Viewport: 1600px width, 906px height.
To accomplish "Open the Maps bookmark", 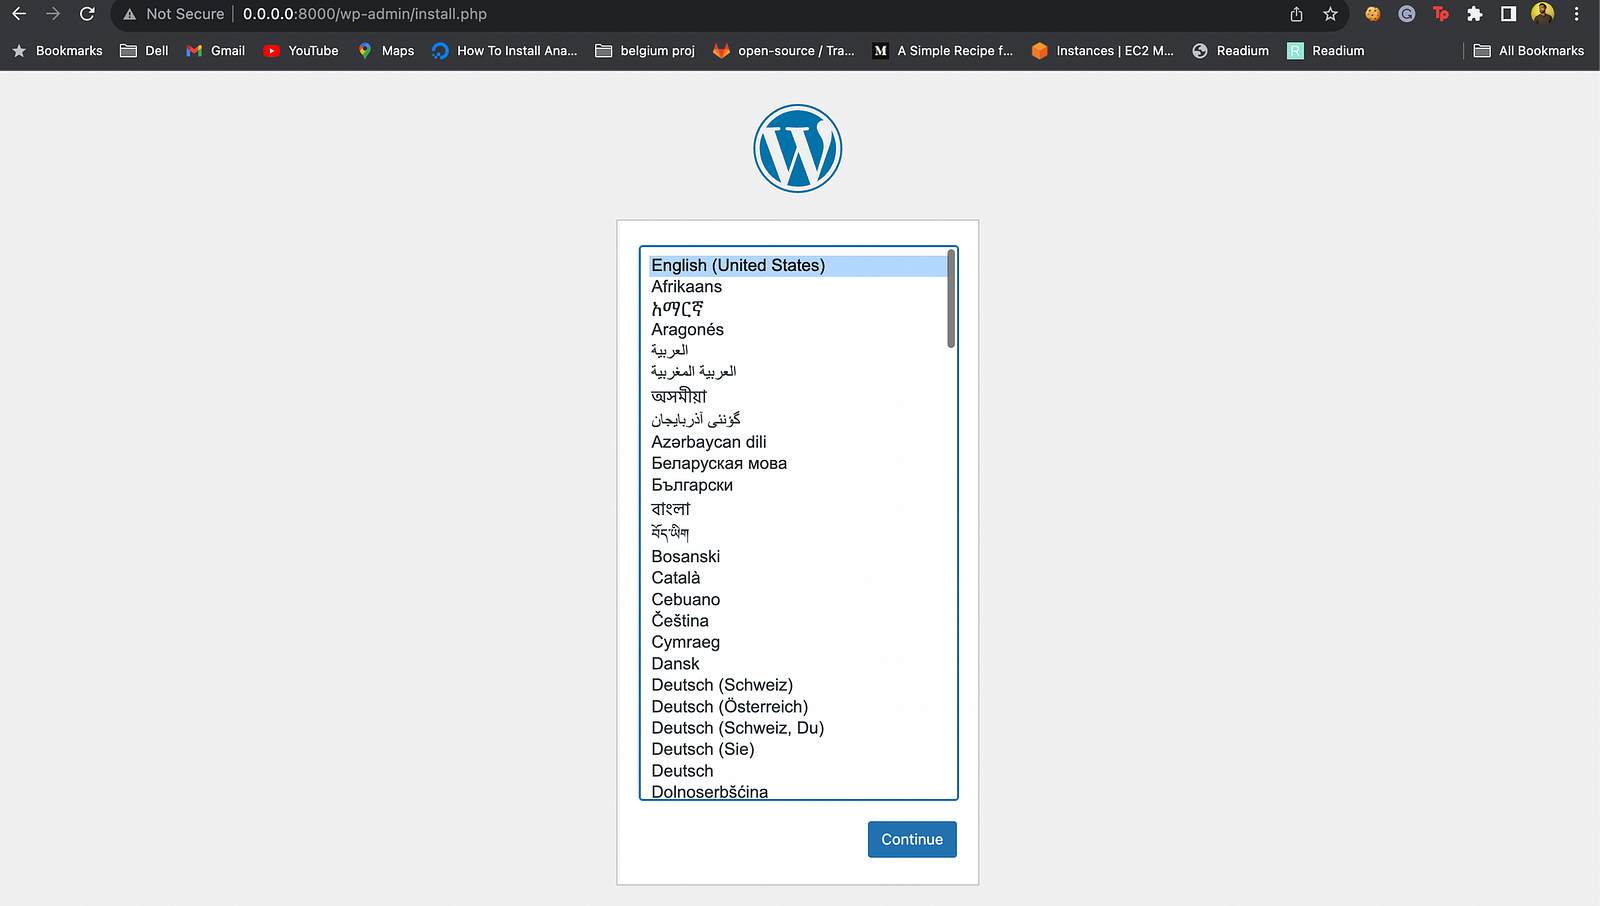I will pos(386,51).
